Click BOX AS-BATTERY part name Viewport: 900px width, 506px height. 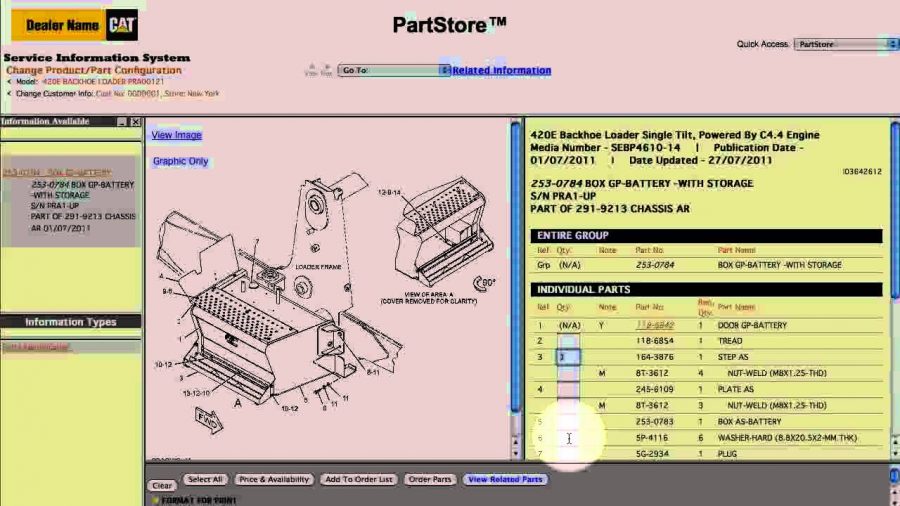(749, 421)
